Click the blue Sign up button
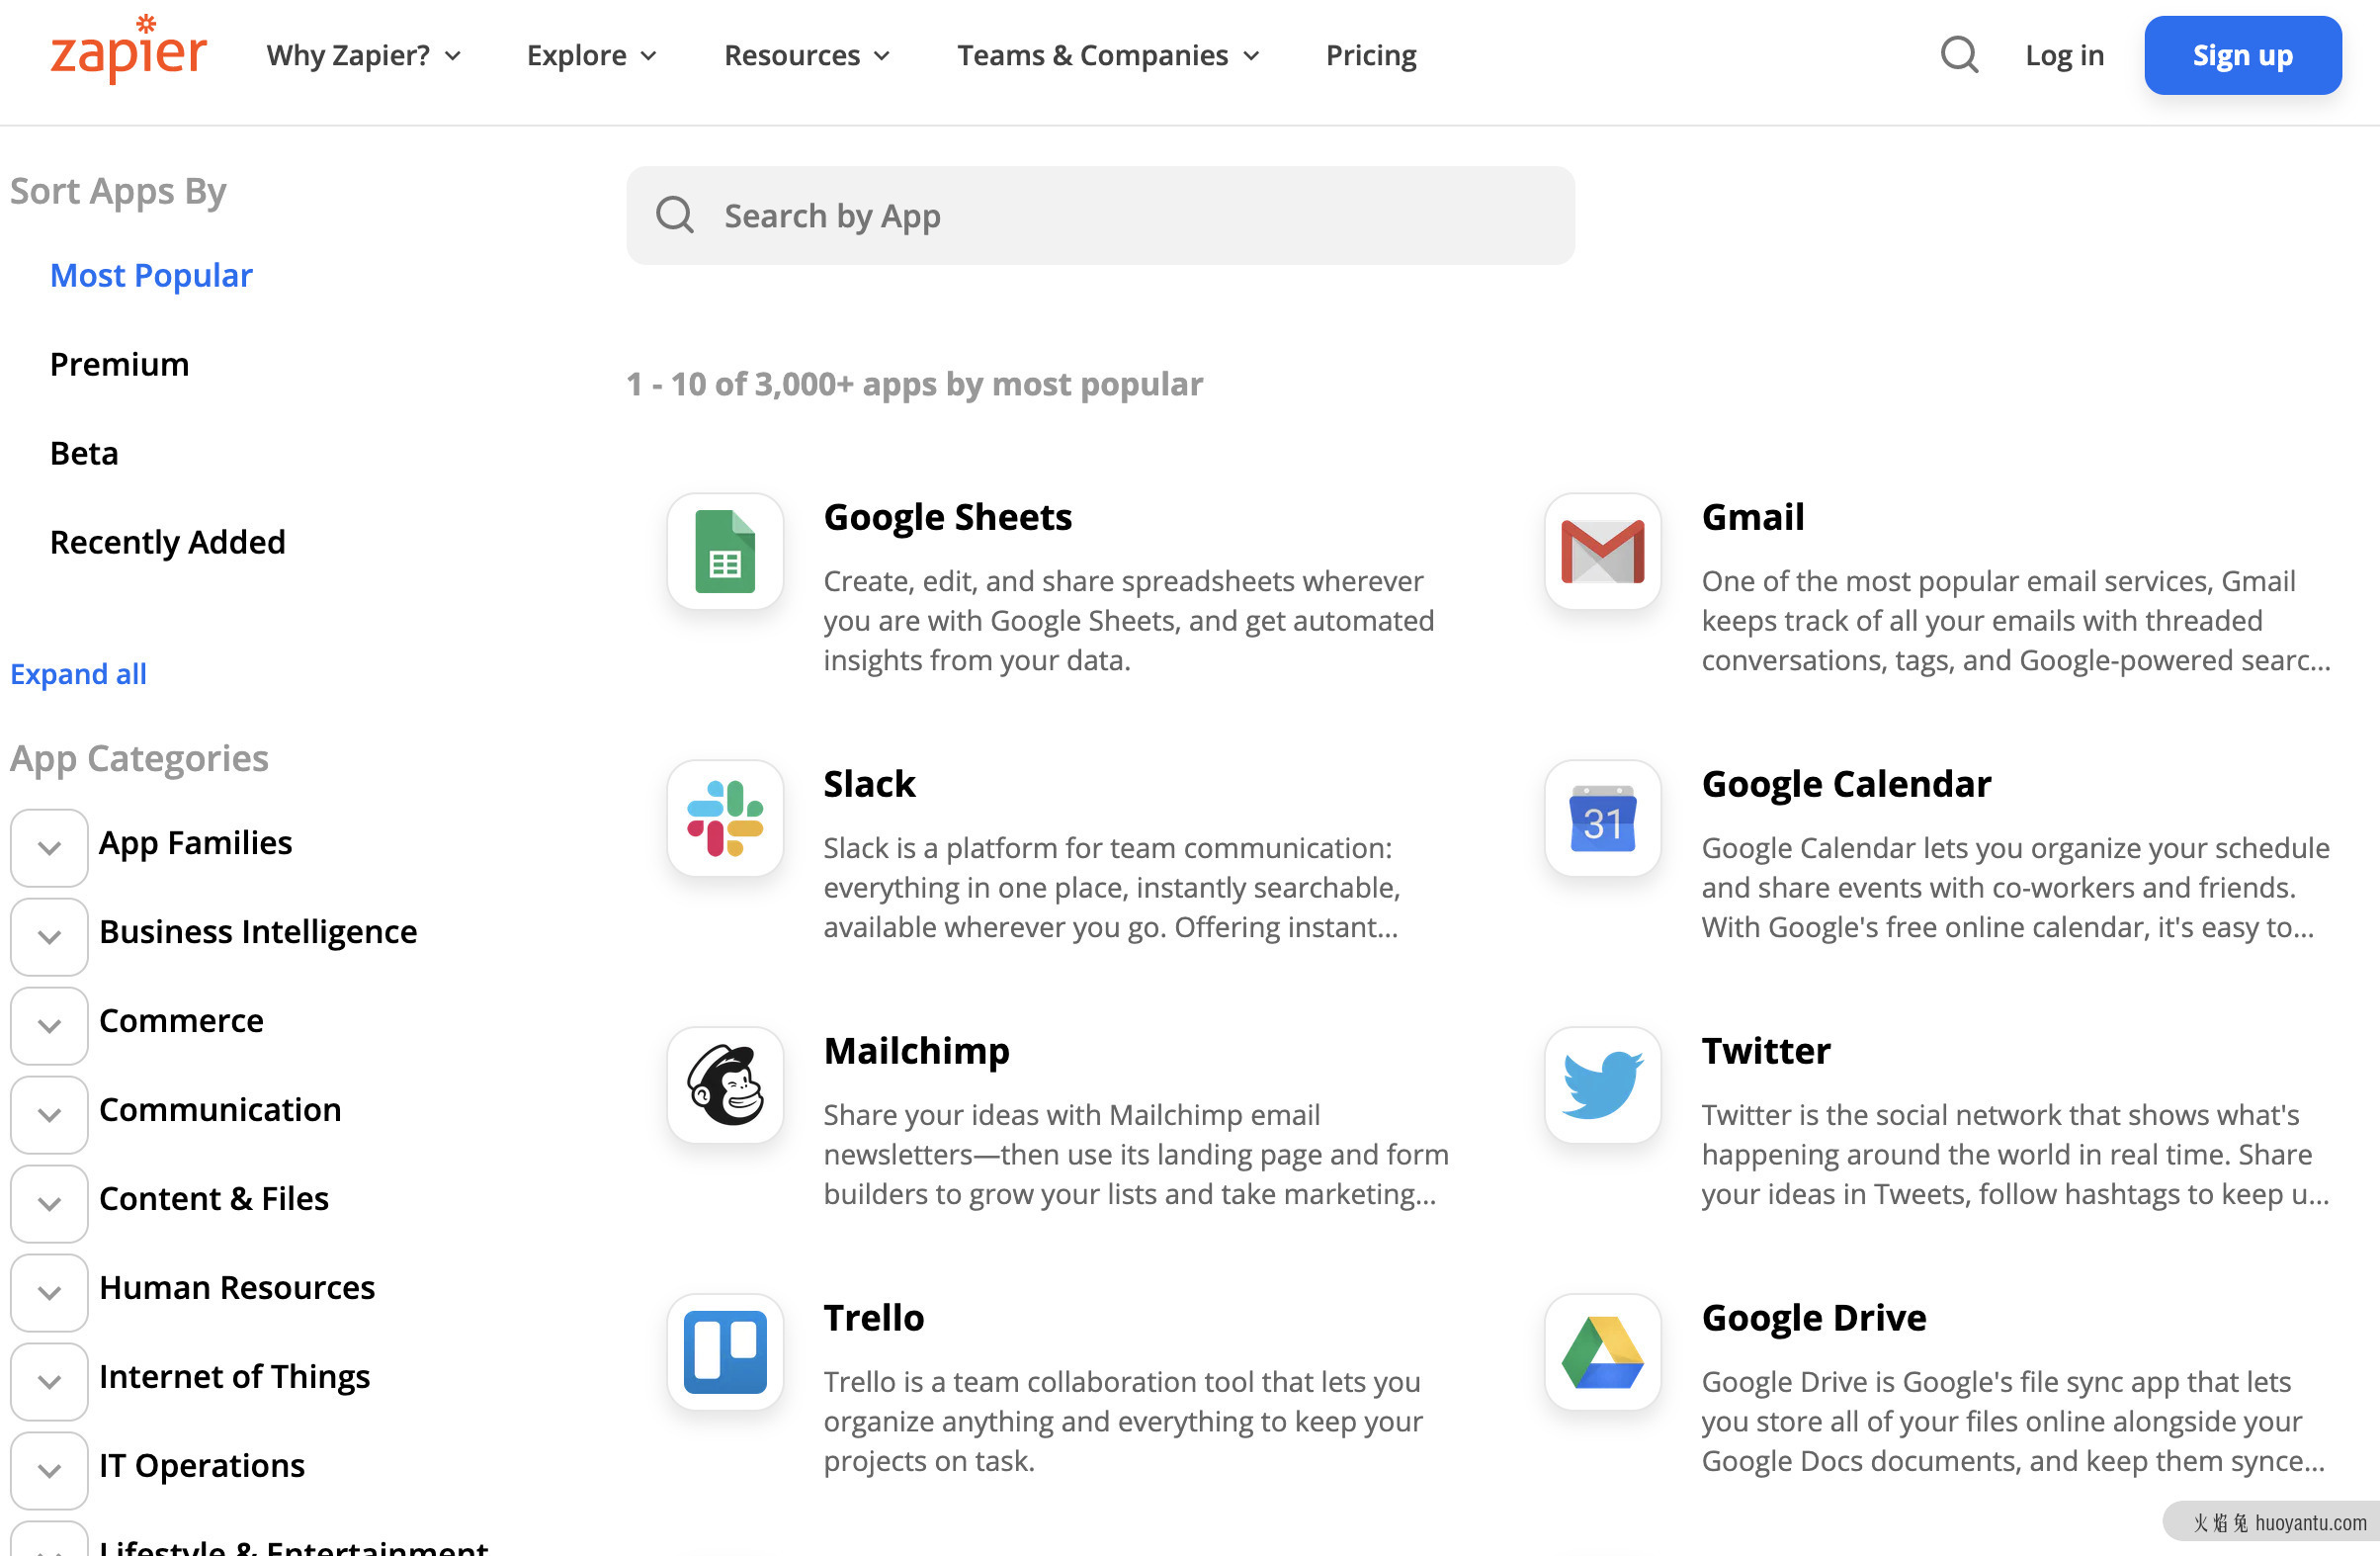The height and width of the screenshot is (1556, 2380). 2242,55
